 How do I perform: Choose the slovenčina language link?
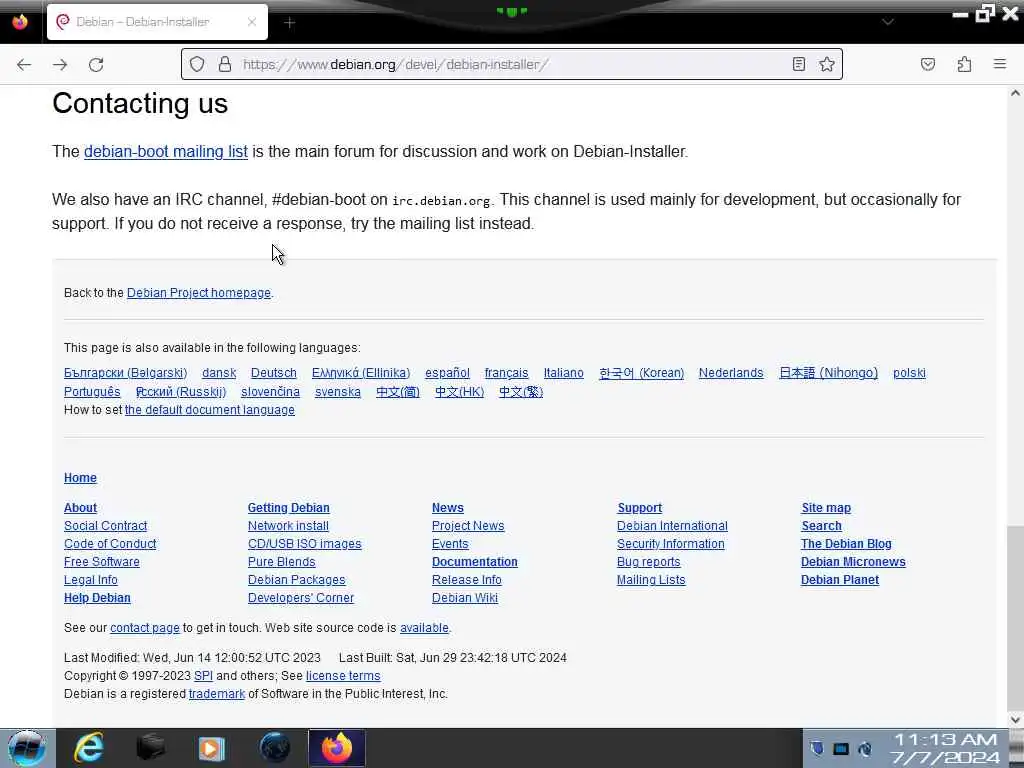pos(270,392)
